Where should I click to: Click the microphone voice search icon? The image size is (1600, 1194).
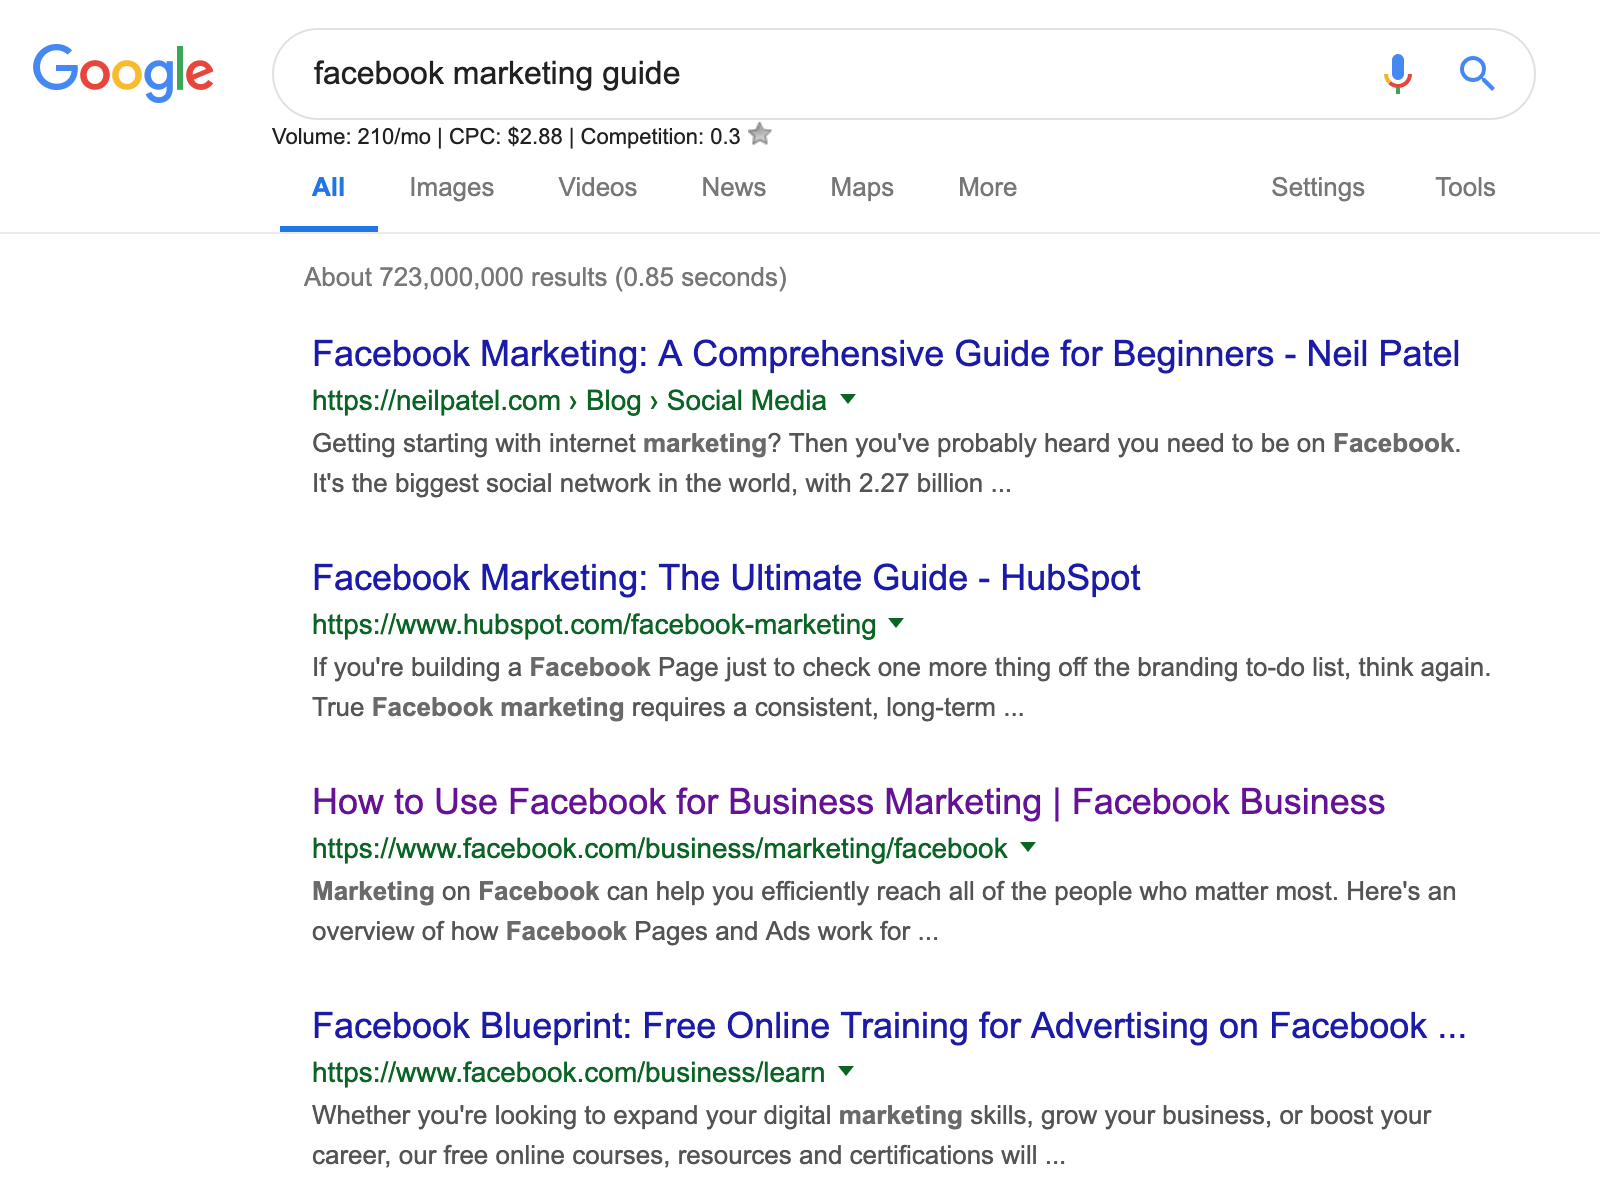pos(1397,73)
